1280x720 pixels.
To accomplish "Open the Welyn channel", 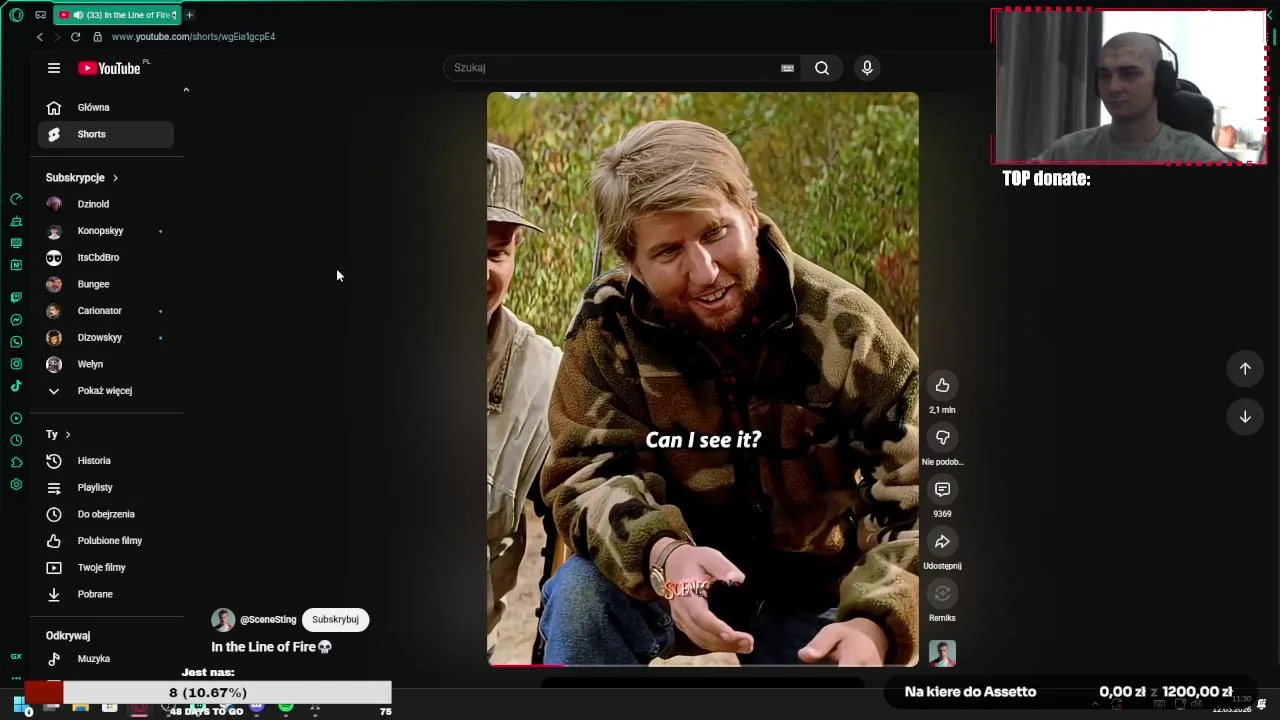I will pos(106,364).
